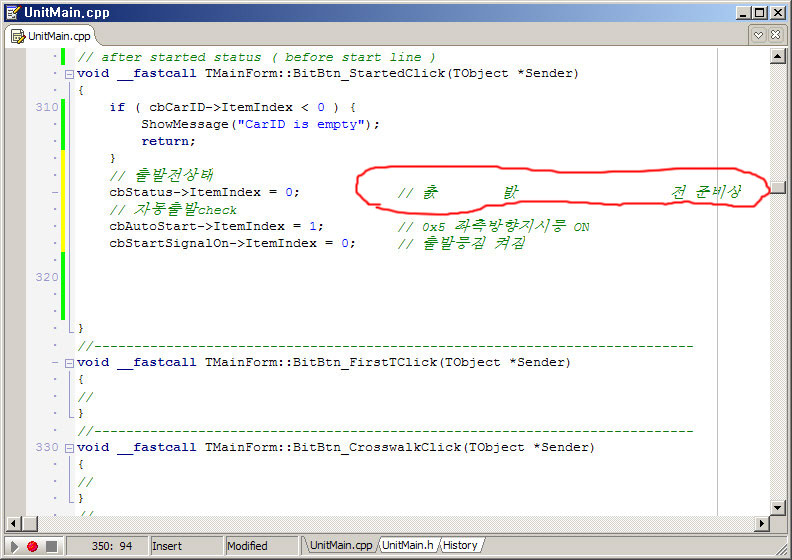Click the window system icon in title bar
792x560 pixels.
point(13,13)
